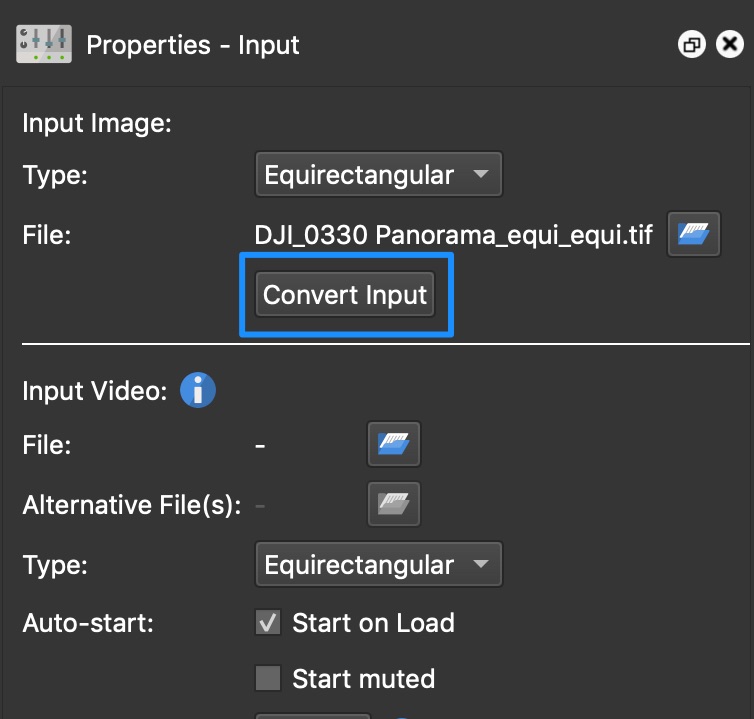This screenshot has height=719, width=754.
Task: Undock the Properties panel with float icon
Action: [x=691, y=44]
